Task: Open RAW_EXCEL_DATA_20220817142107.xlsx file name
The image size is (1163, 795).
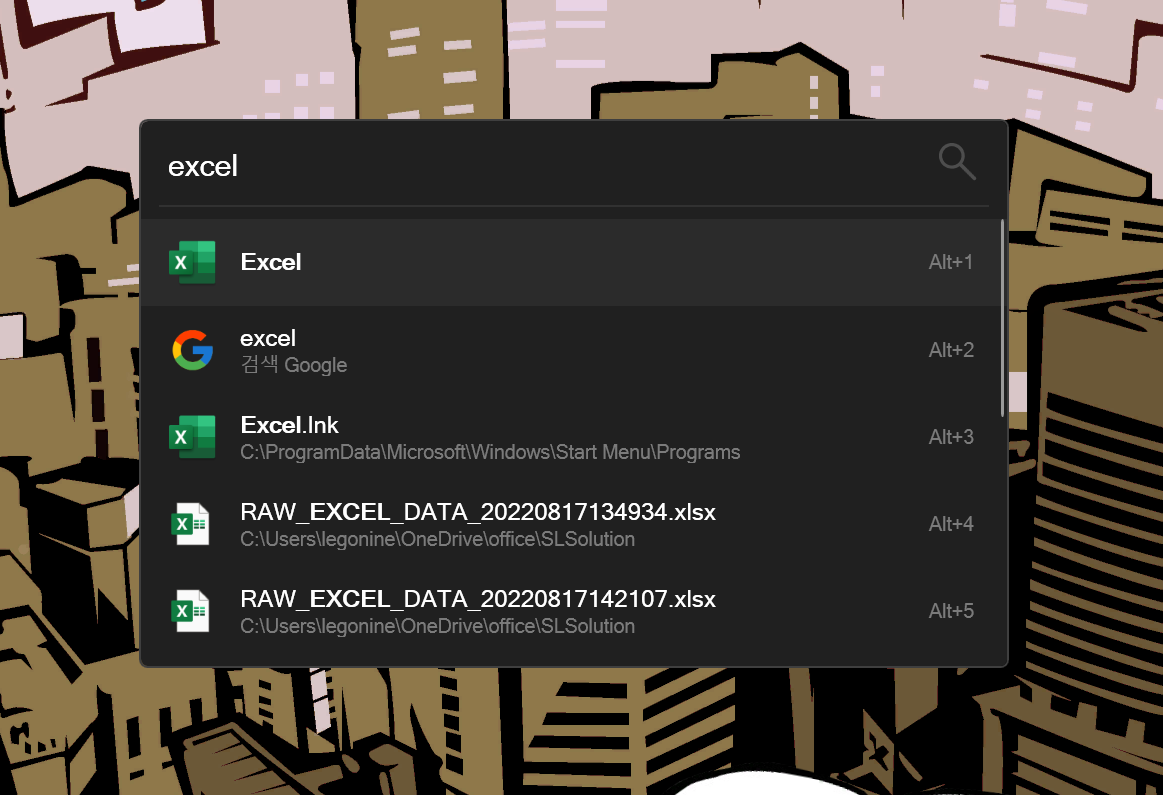Action: coord(478,599)
